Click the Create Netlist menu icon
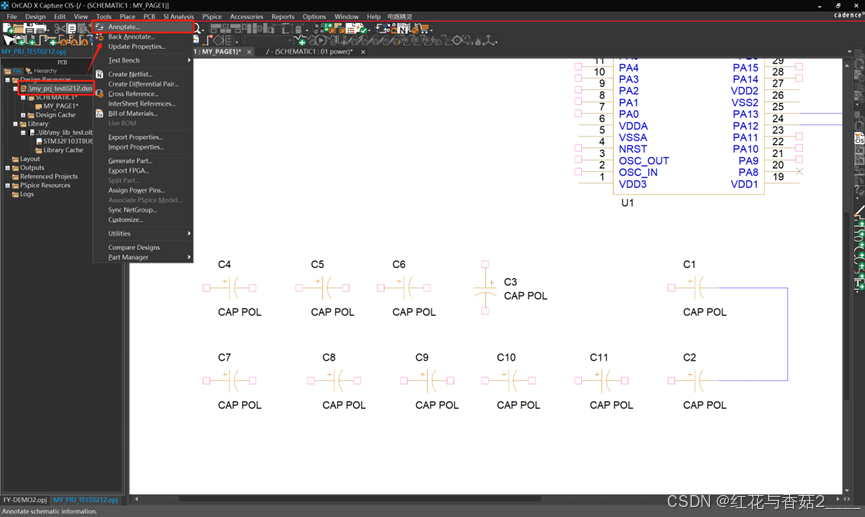865x517 pixels. point(99,74)
